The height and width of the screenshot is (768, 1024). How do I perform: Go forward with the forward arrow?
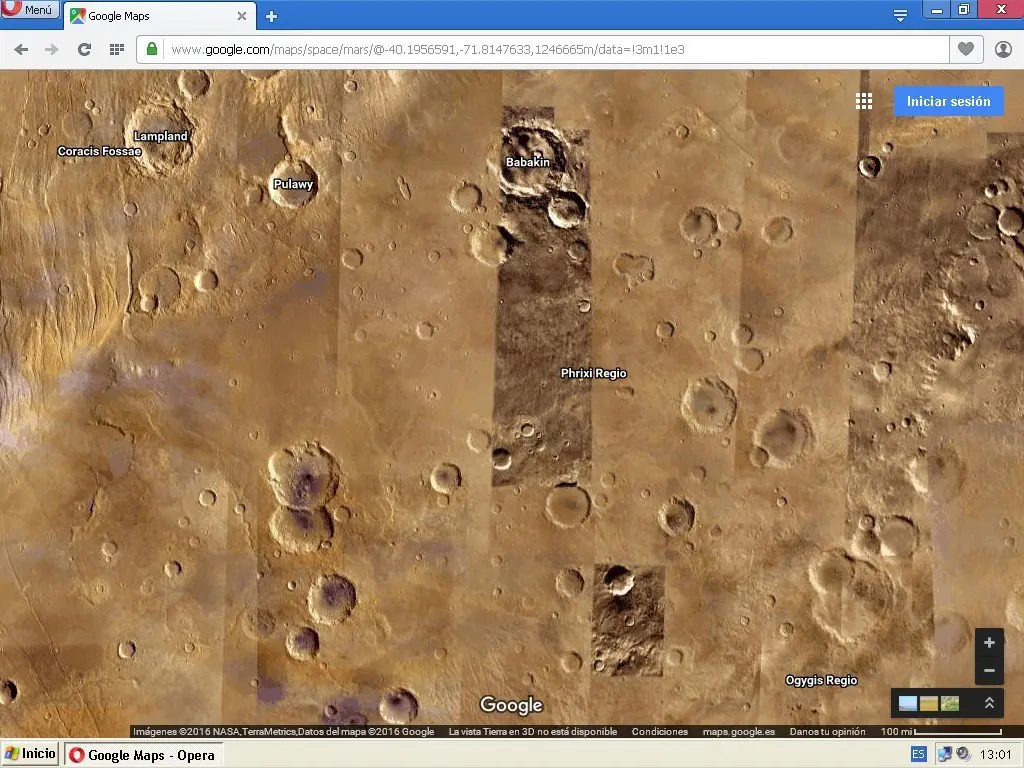coord(52,50)
